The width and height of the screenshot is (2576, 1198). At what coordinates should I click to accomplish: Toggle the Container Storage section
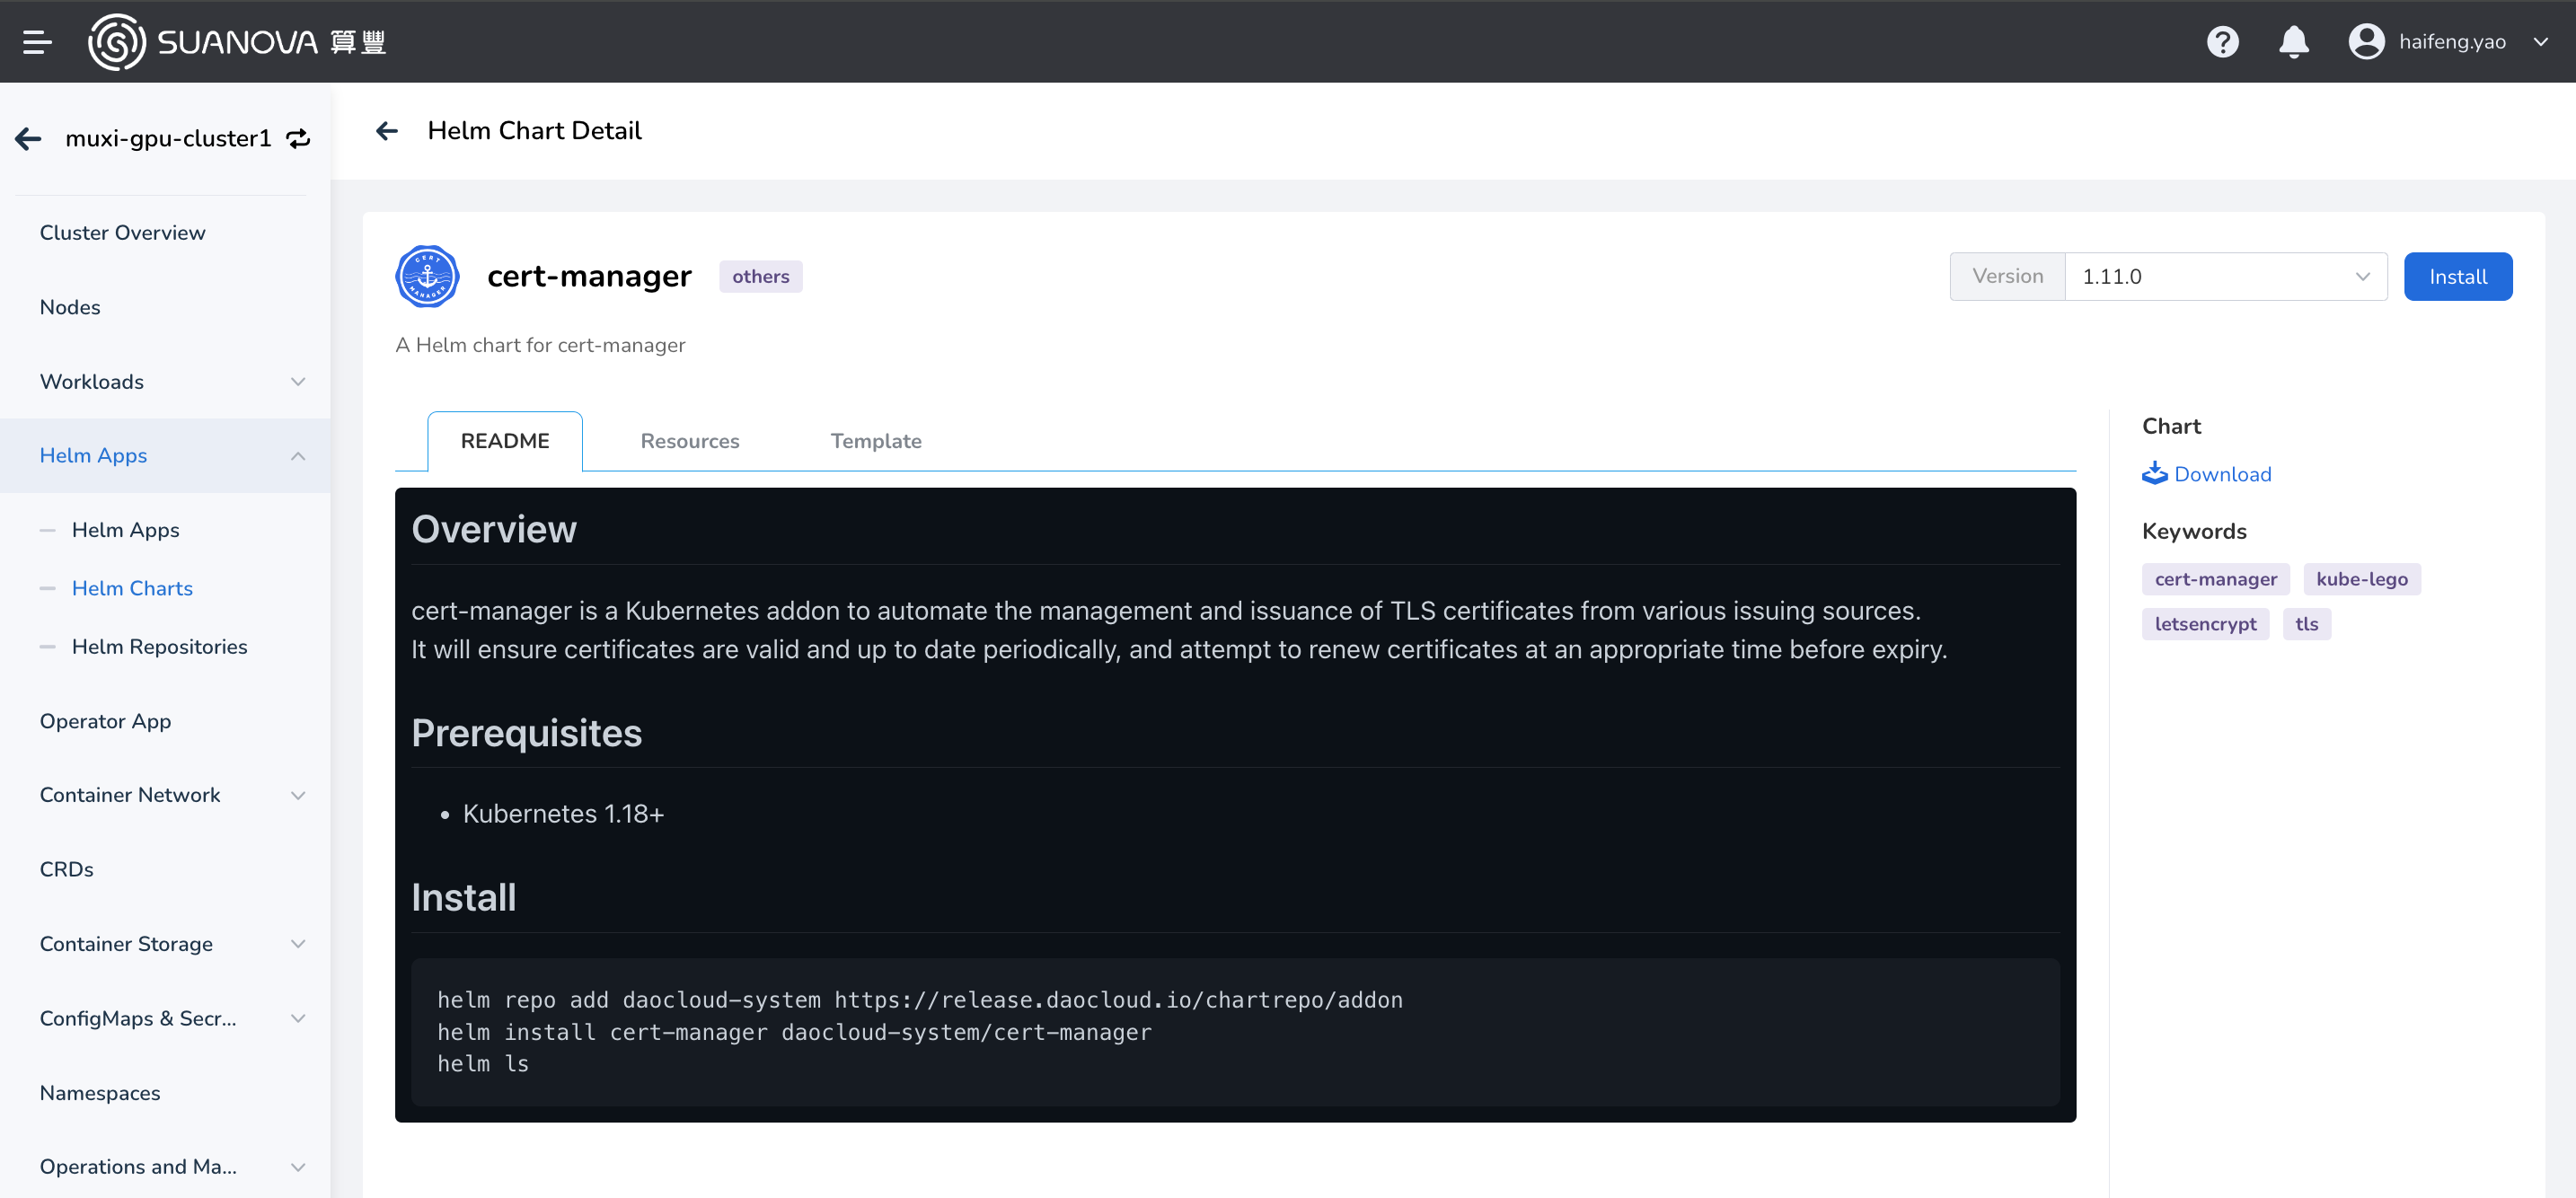pyautogui.click(x=172, y=943)
